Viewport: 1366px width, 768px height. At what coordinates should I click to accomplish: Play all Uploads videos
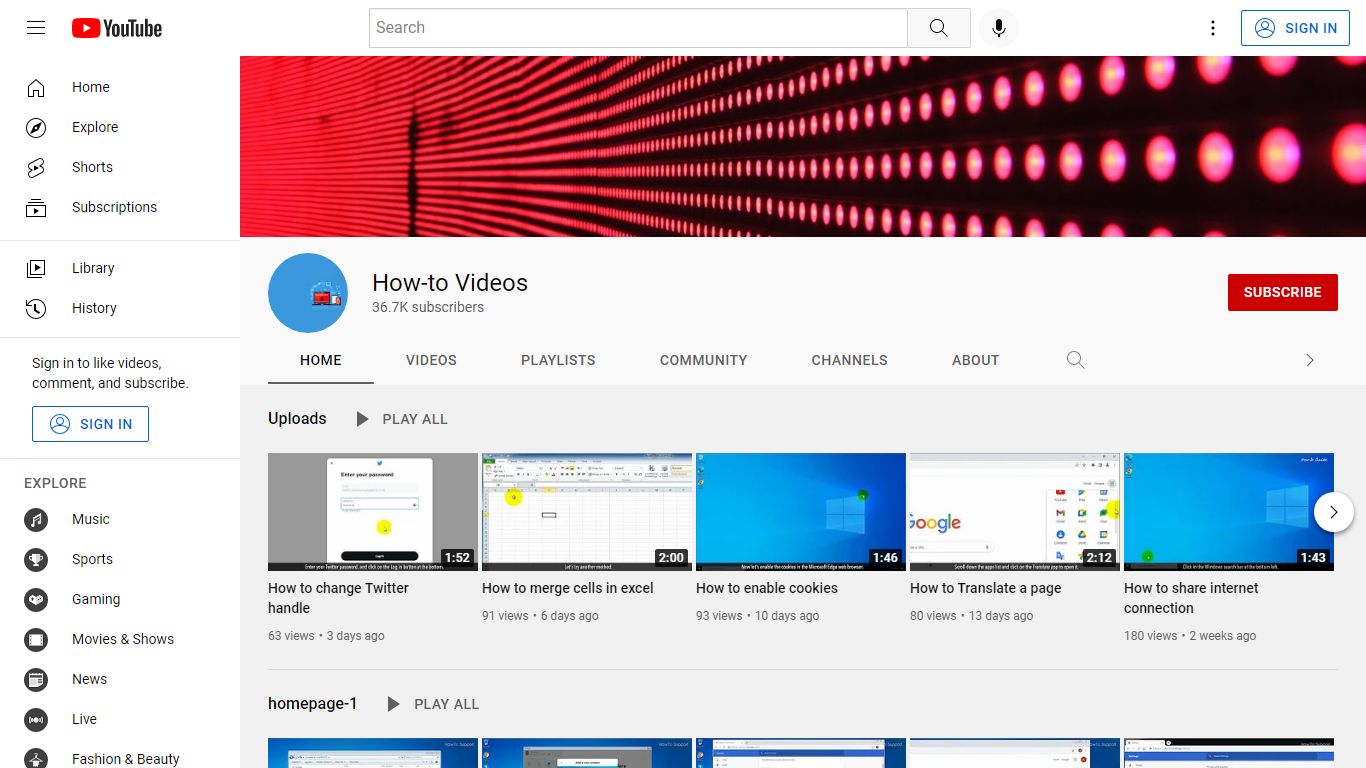(x=401, y=419)
